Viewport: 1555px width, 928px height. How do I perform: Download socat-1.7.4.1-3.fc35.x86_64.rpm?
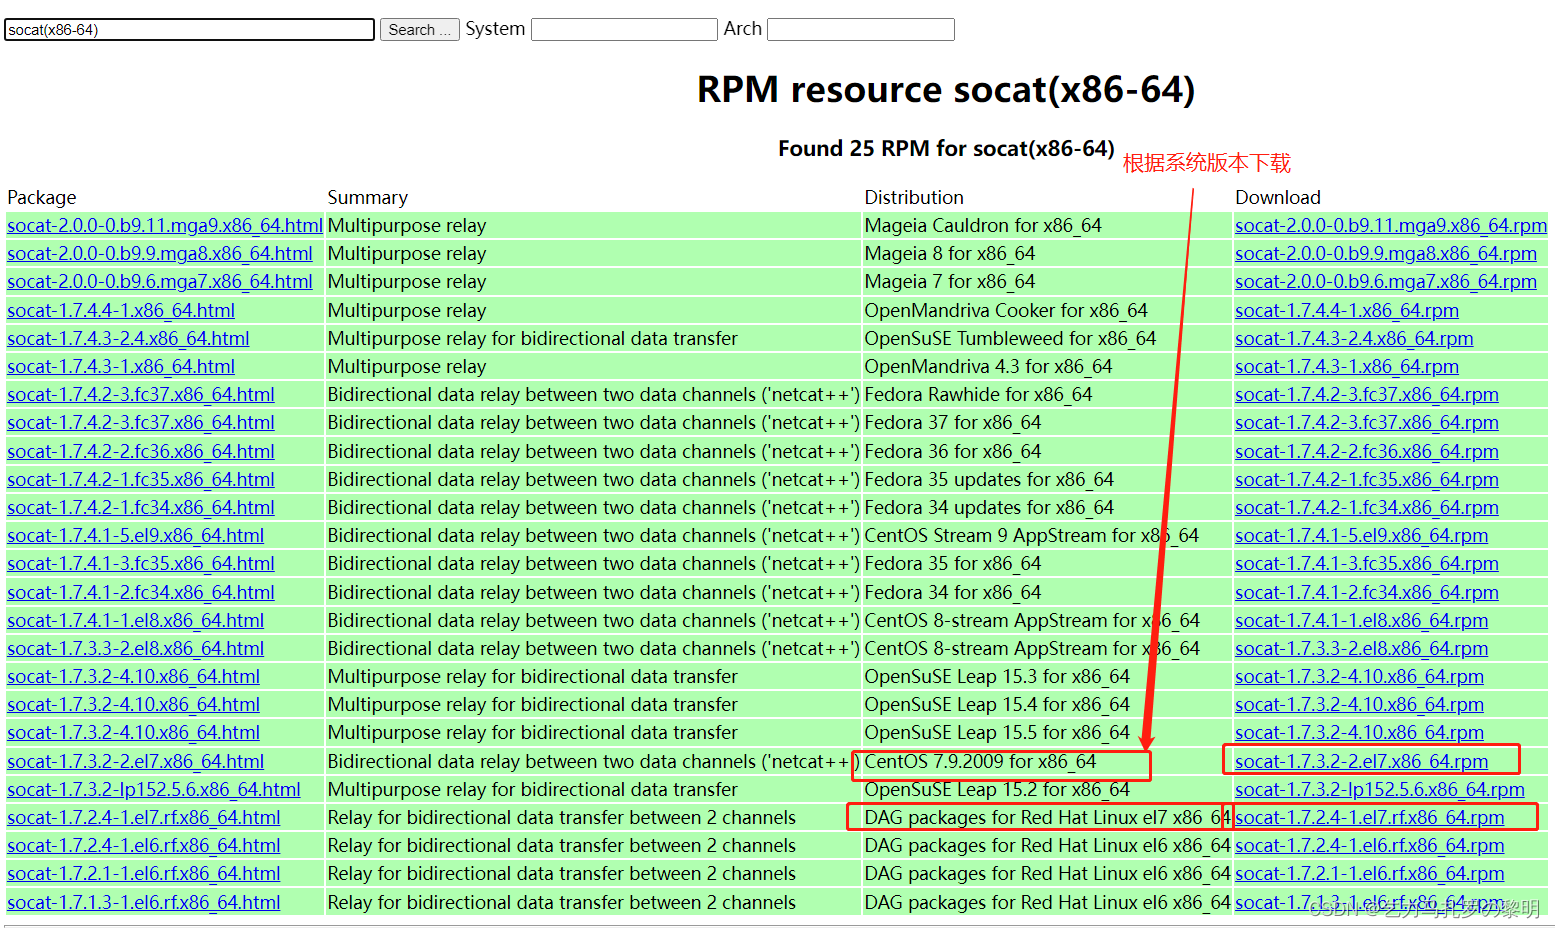tap(1367, 564)
